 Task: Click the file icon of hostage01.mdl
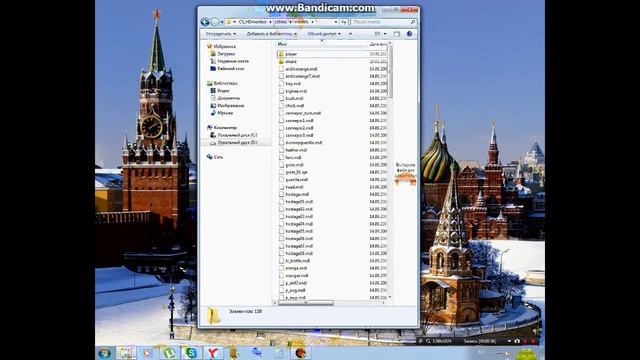click(281, 202)
